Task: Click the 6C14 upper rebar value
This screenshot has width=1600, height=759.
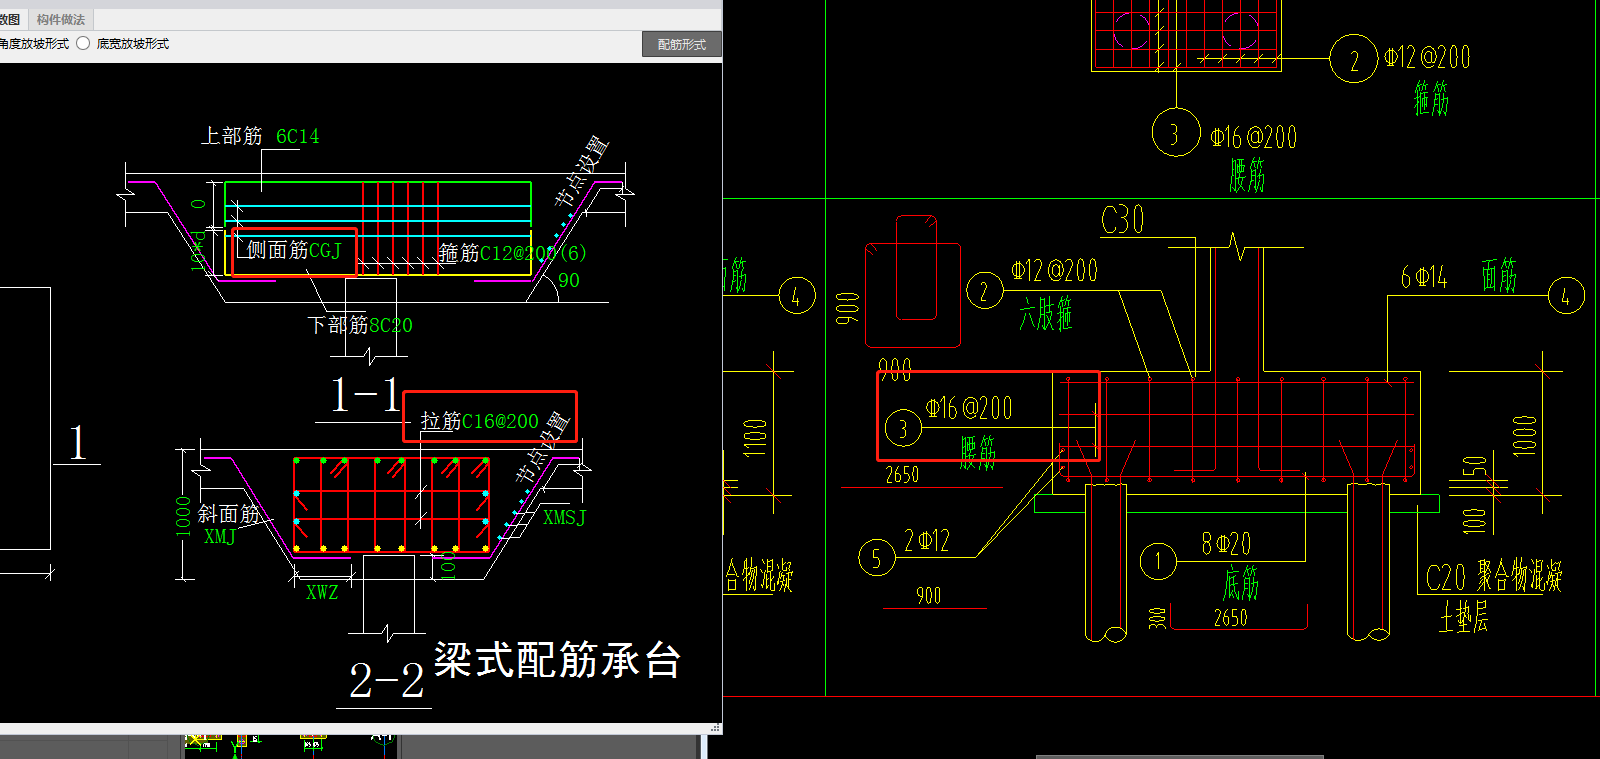Action: [x=298, y=136]
